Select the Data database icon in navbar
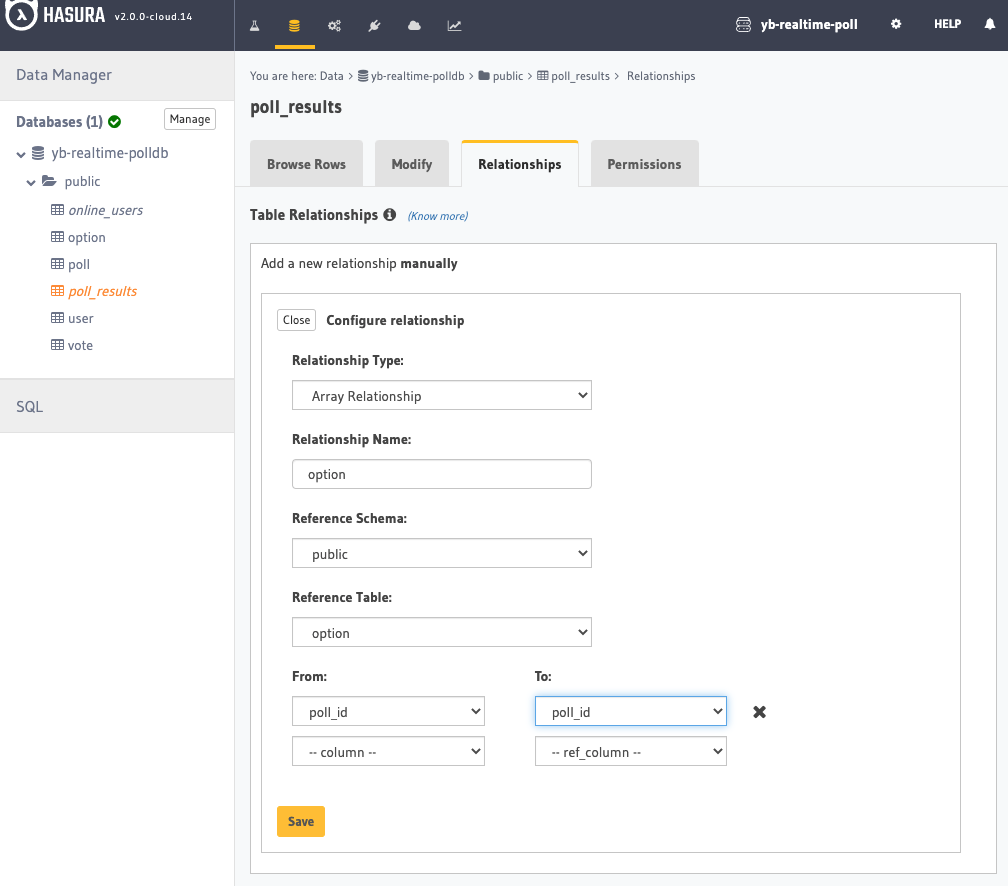The width and height of the screenshot is (1008, 886). point(294,24)
